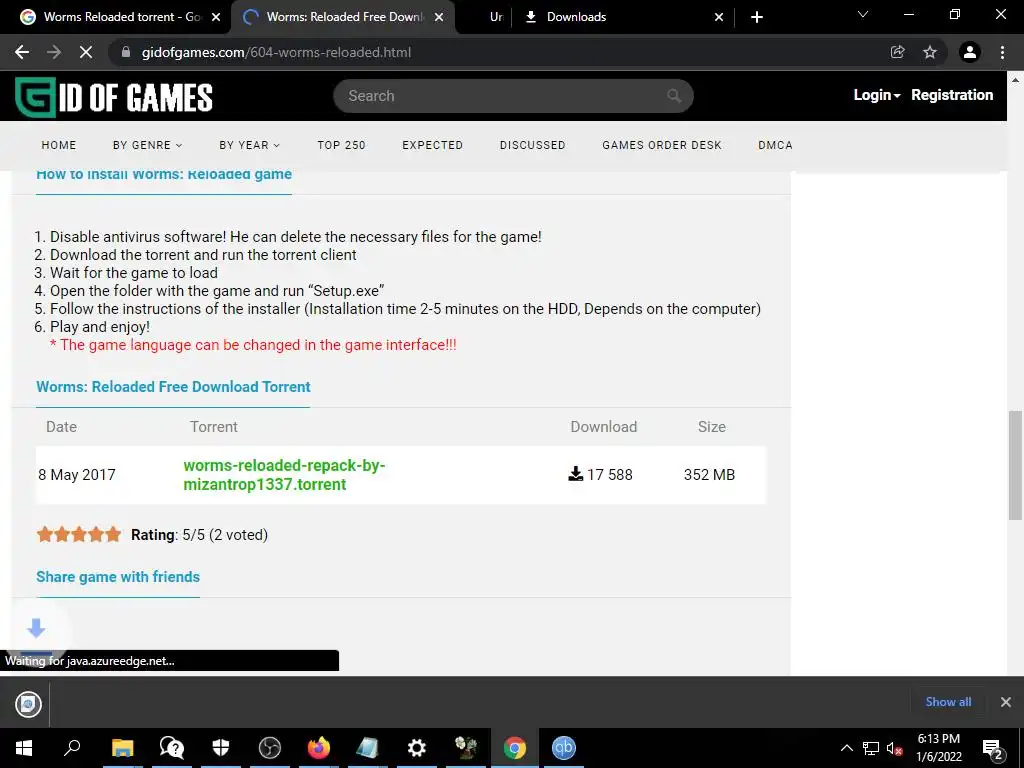Image resolution: width=1024 pixels, height=768 pixels.
Task: Open the Get Help icon in the taskbar
Action: tap(172, 748)
